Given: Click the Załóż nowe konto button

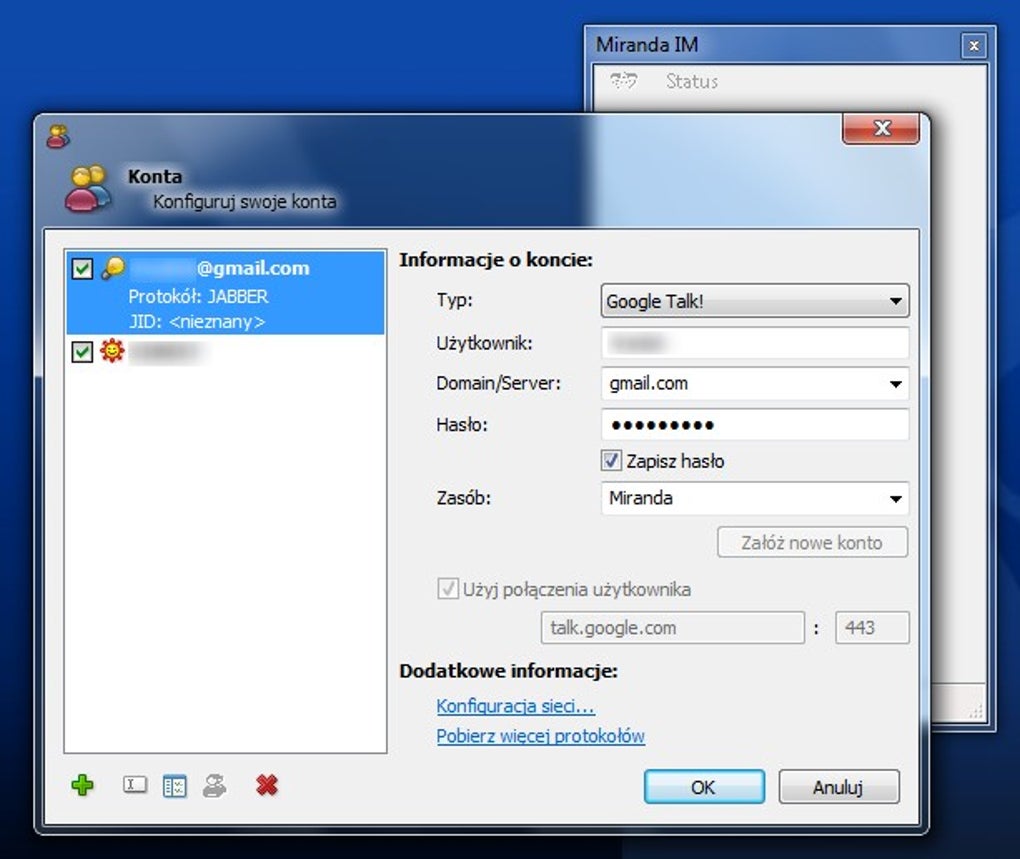Looking at the screenshot, I should coord(812,542).
